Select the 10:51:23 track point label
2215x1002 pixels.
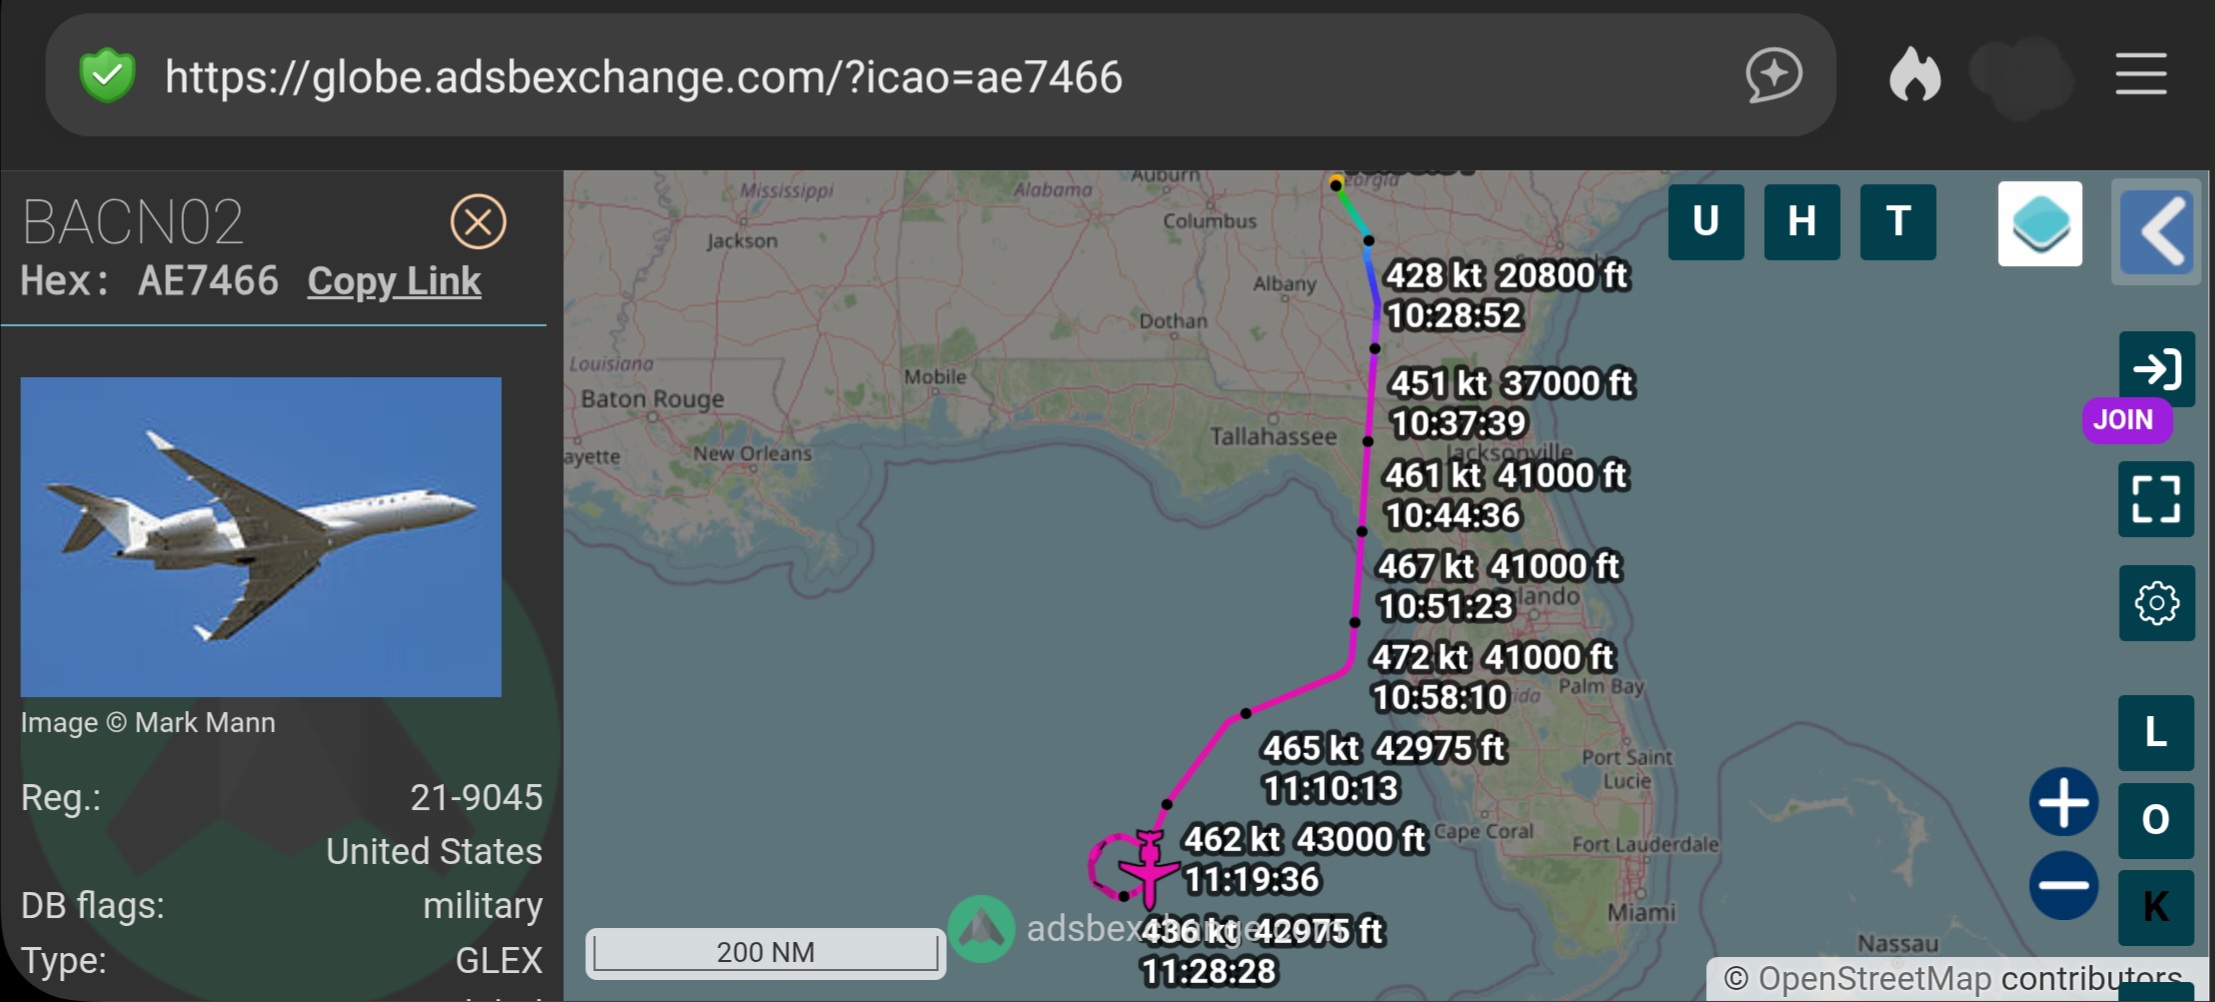1499,587
